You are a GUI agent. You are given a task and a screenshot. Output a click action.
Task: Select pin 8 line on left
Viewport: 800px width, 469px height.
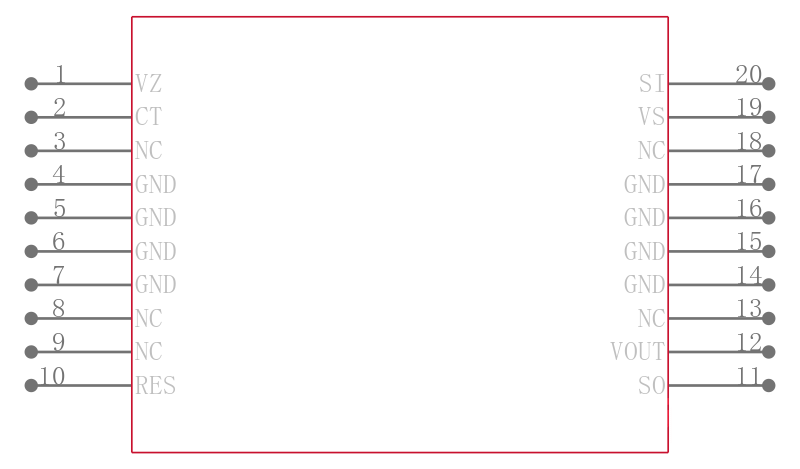coord(82,318)
